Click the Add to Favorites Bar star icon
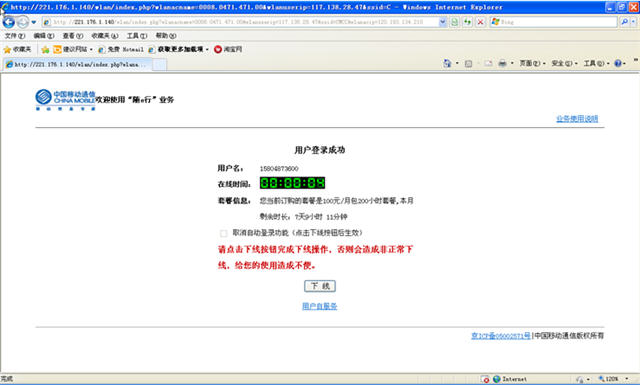This screenshot has height=385, width=640. 45,49
